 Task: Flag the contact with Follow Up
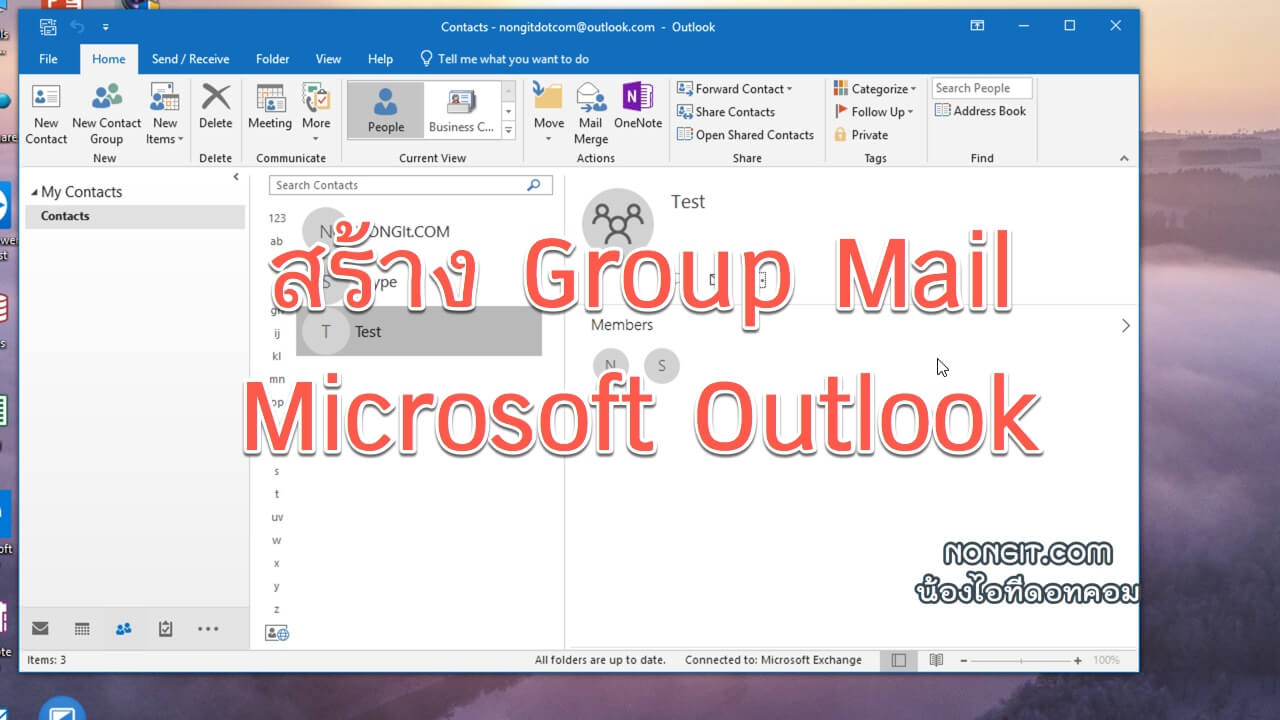[x=874, y=111]
